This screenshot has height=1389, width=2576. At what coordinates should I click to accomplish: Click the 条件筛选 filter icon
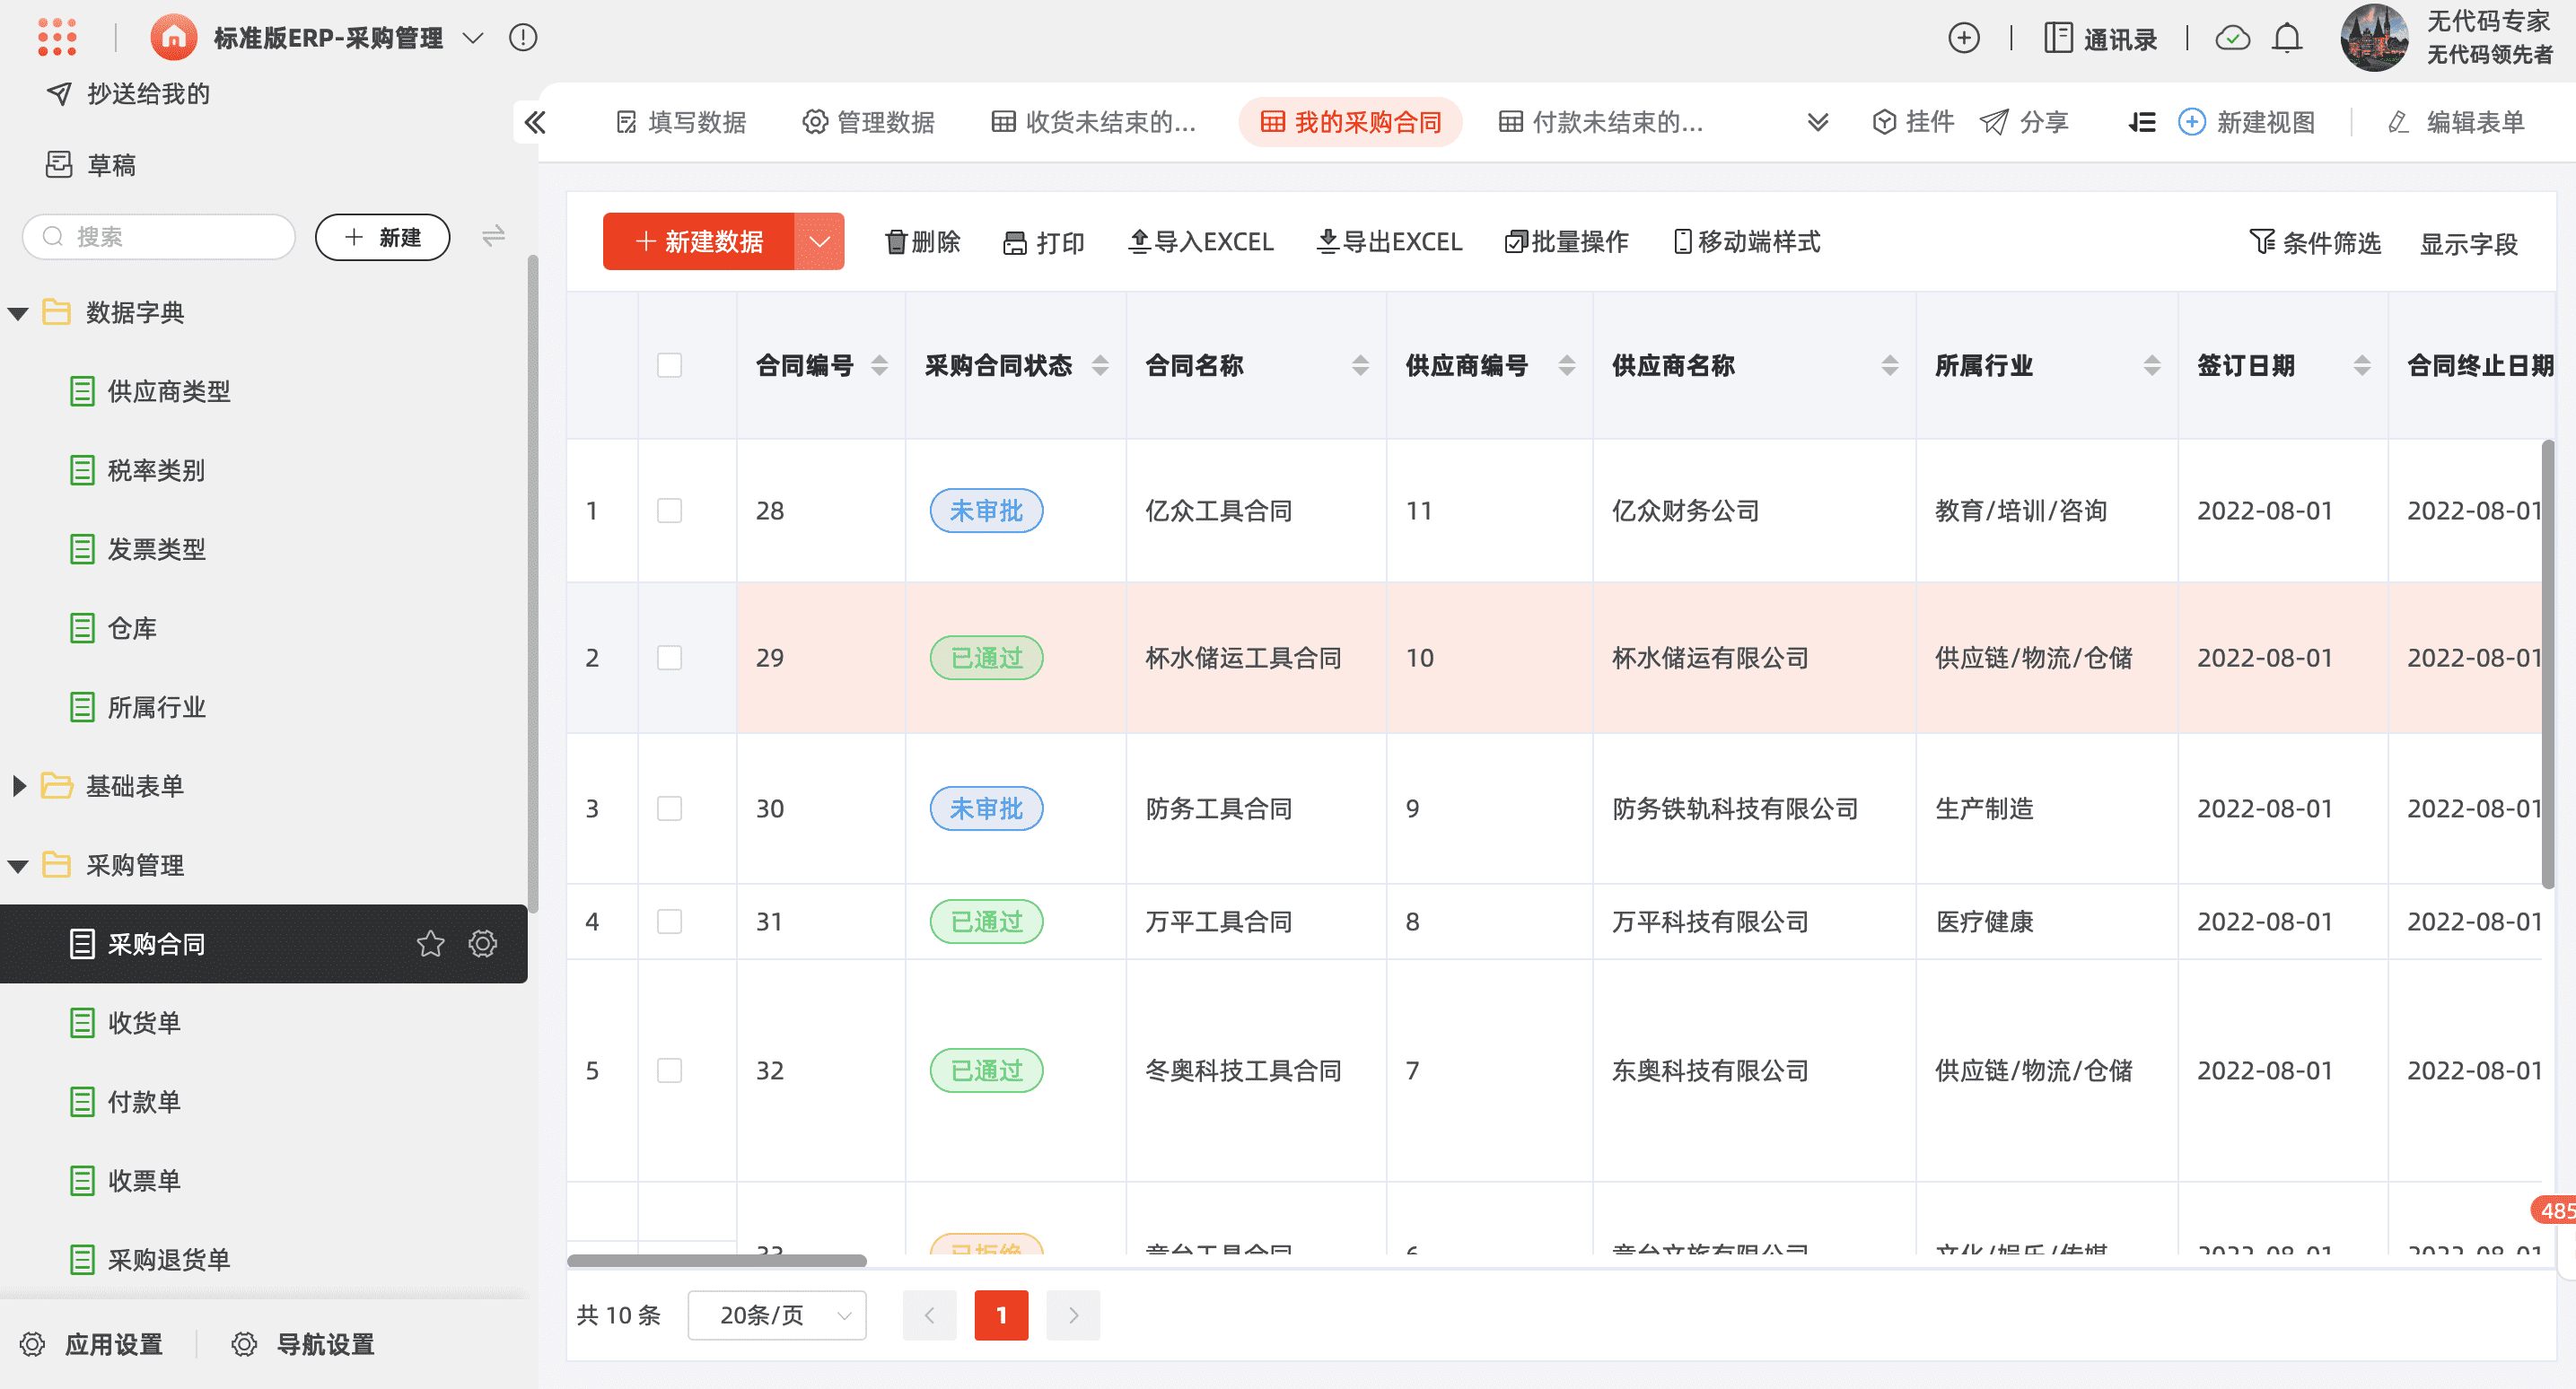click(x=2260, y=242)
